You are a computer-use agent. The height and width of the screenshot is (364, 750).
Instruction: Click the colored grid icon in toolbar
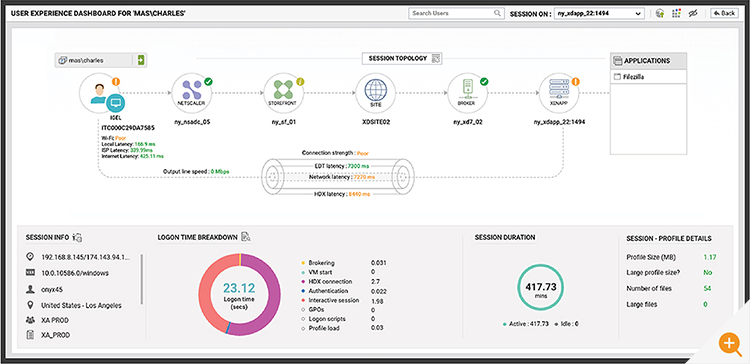[x=676, y=13]
